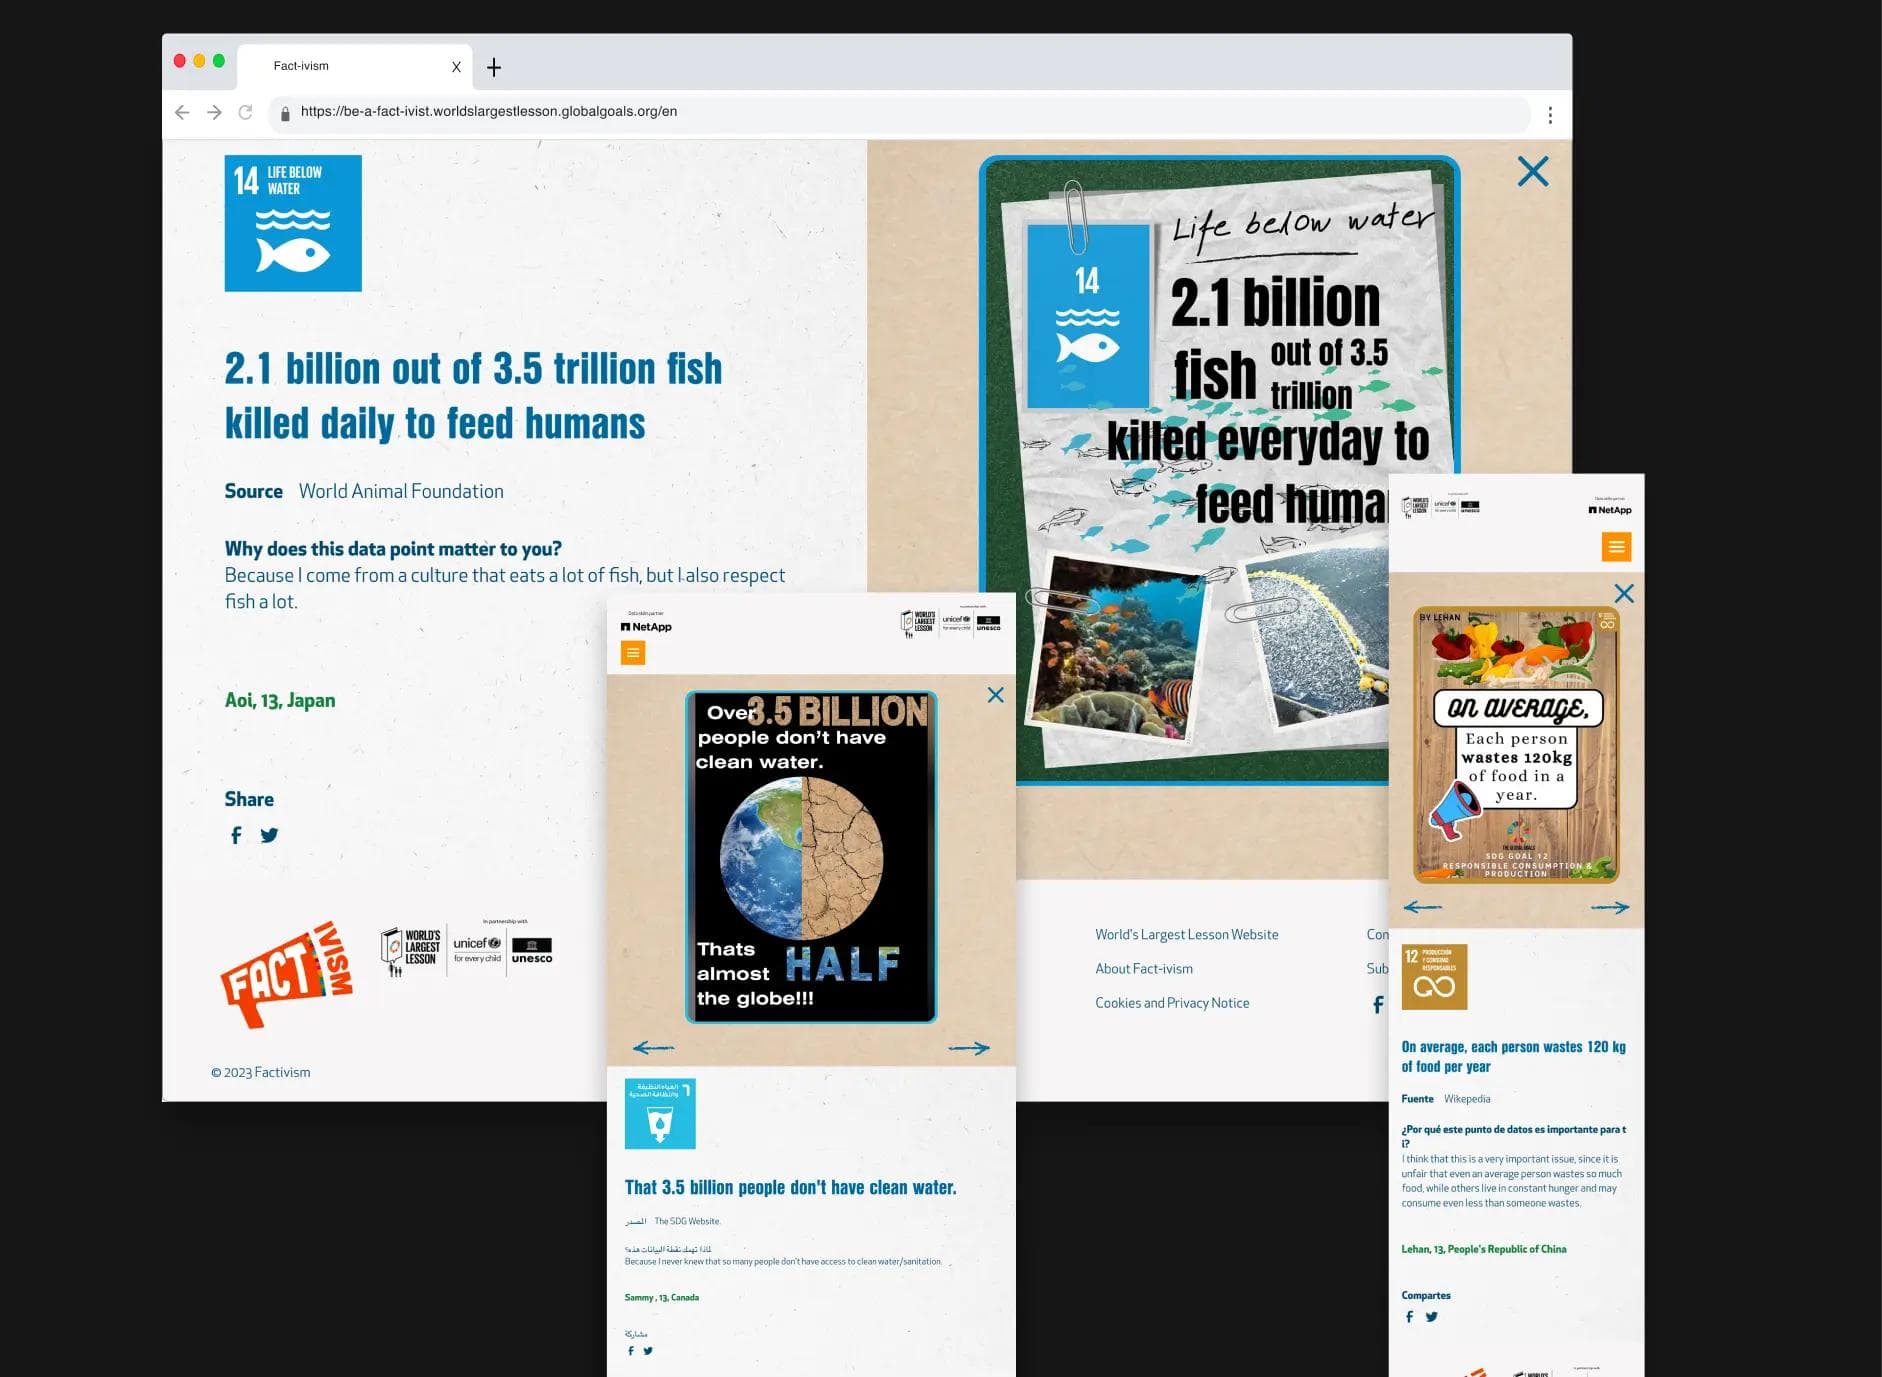Viewport: 1882px width, 1377px height.
Task: Open the browser three-dot options menu
Action: click(x=1550, y=114)
